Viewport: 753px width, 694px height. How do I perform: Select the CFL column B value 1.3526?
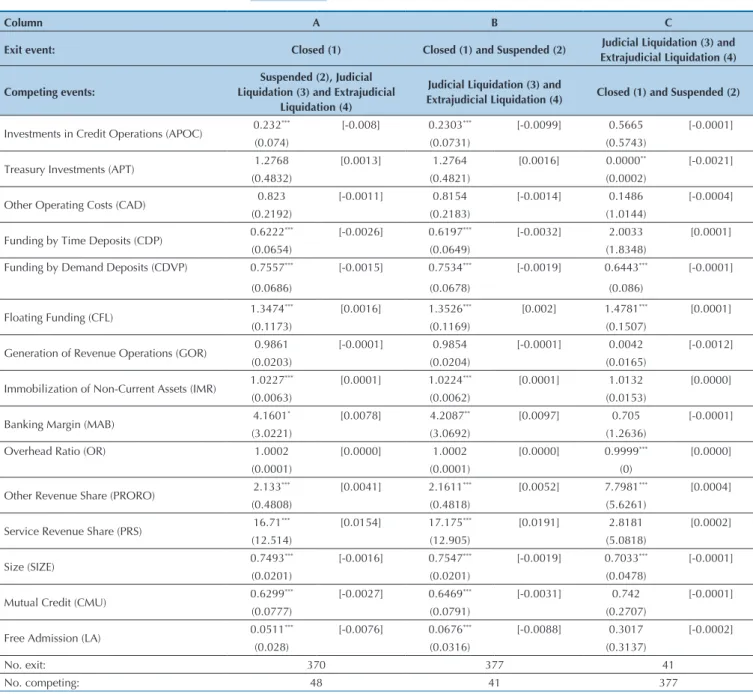[449, 308]
